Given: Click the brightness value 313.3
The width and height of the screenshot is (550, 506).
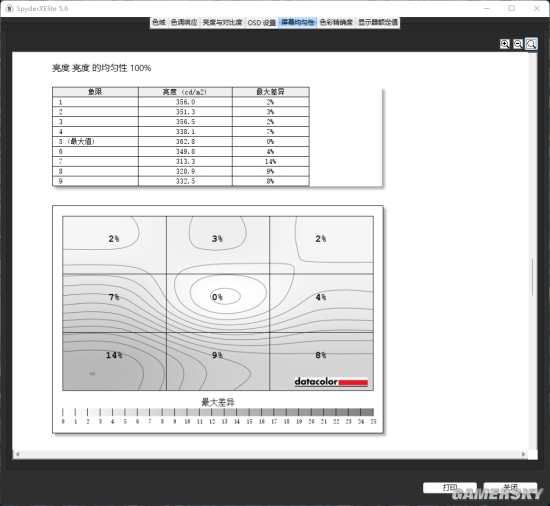Looking at the screenshot, I should coord(185,161).
